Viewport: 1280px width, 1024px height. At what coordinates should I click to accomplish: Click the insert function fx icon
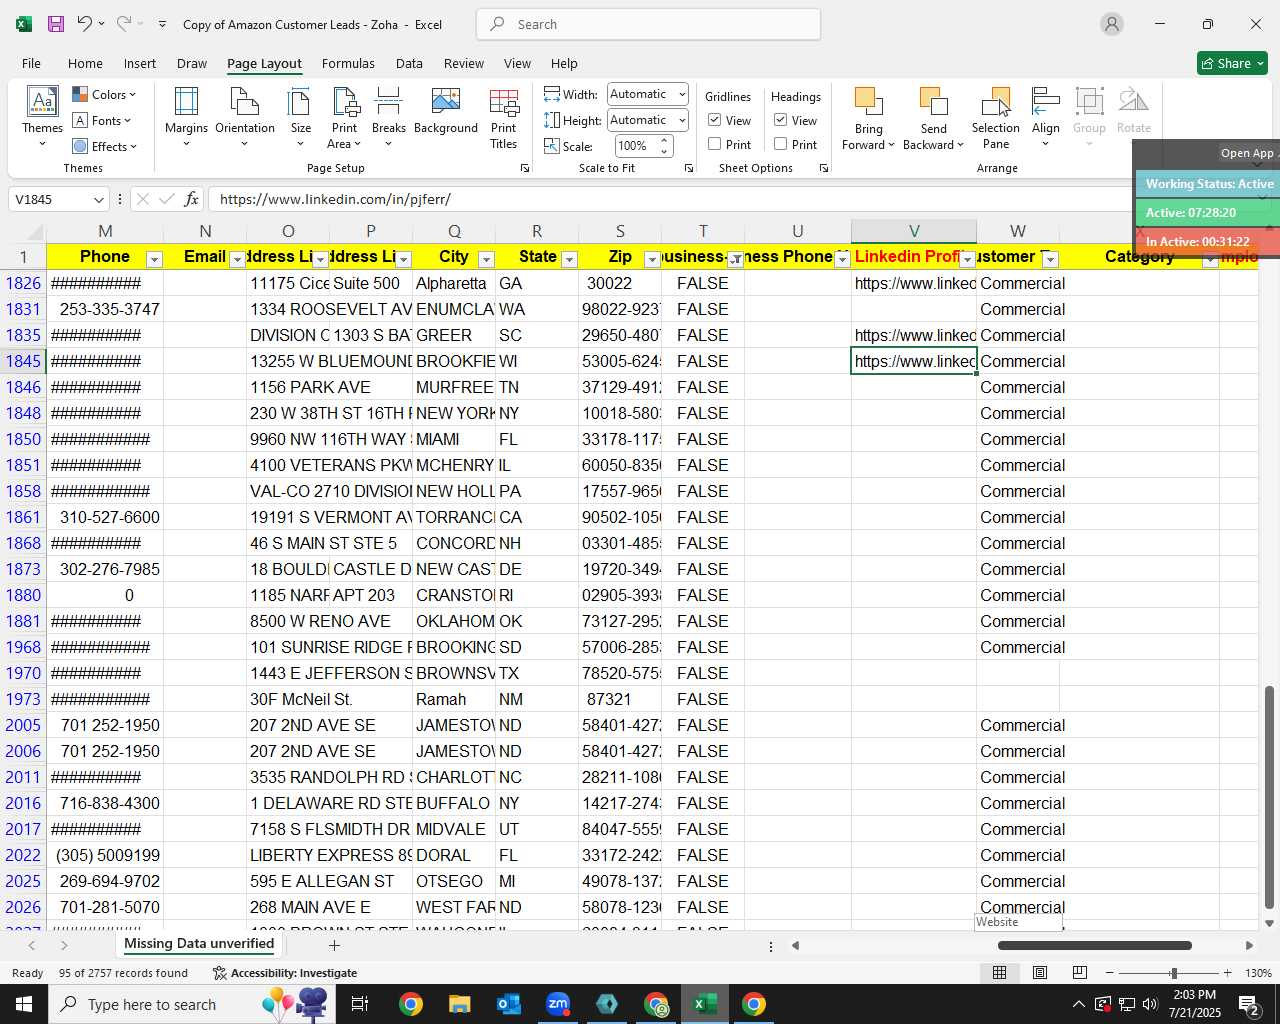click(x=191, y=199)
